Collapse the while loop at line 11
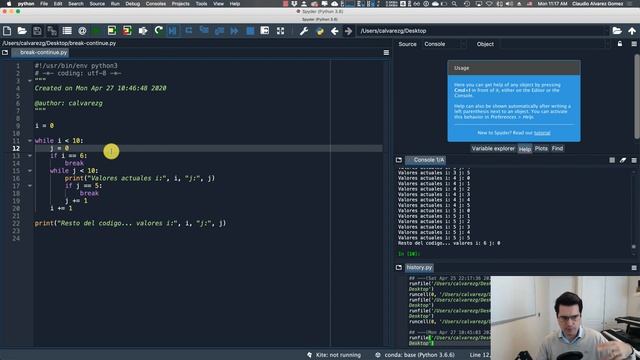The width and height of the screenshot is (640, 360). click(x=30, y=140)
